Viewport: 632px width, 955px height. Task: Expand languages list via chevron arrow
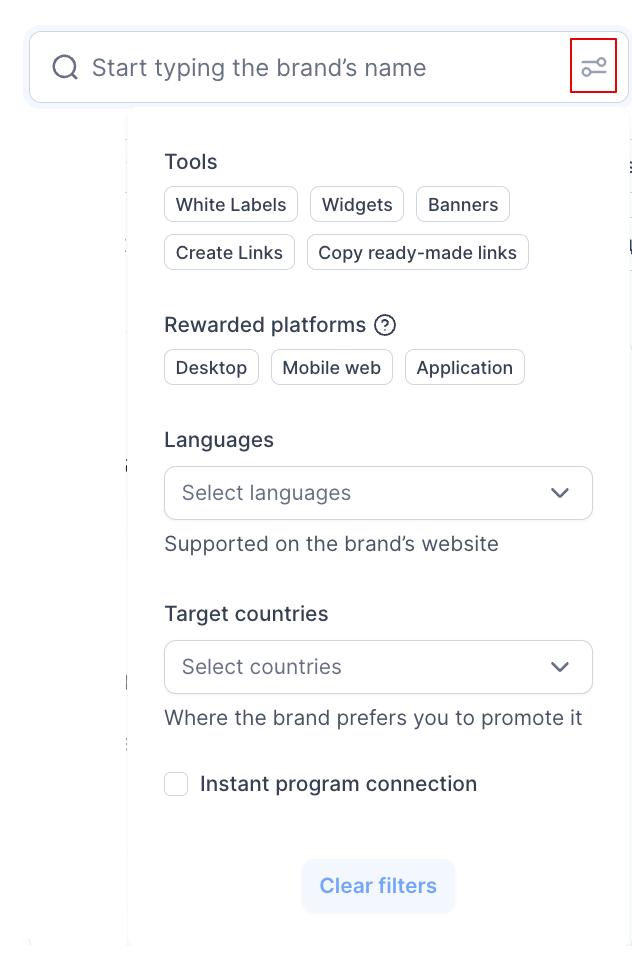560,493
